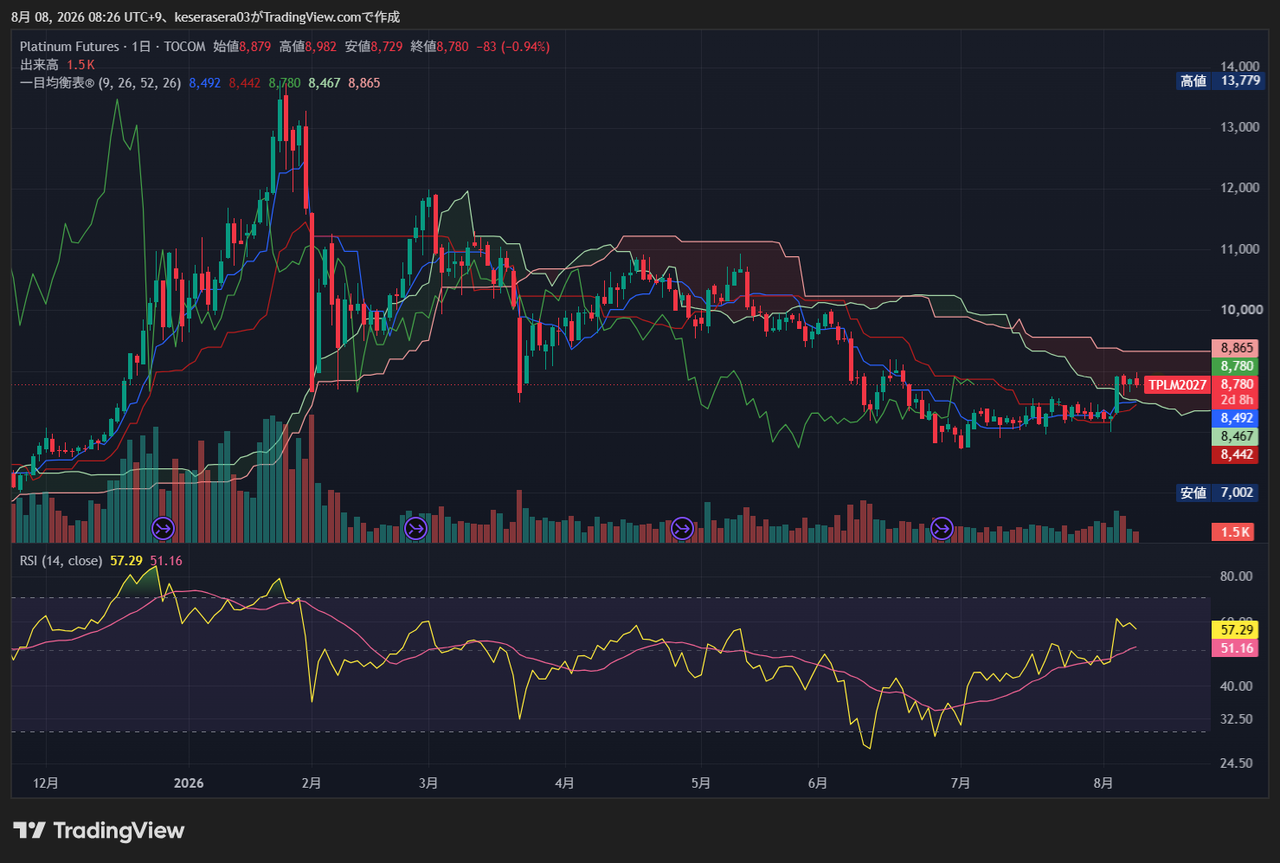Click the 8,467 value in the Ichimoku legend
Screen dimensions: 1280x863
(324, 83)
